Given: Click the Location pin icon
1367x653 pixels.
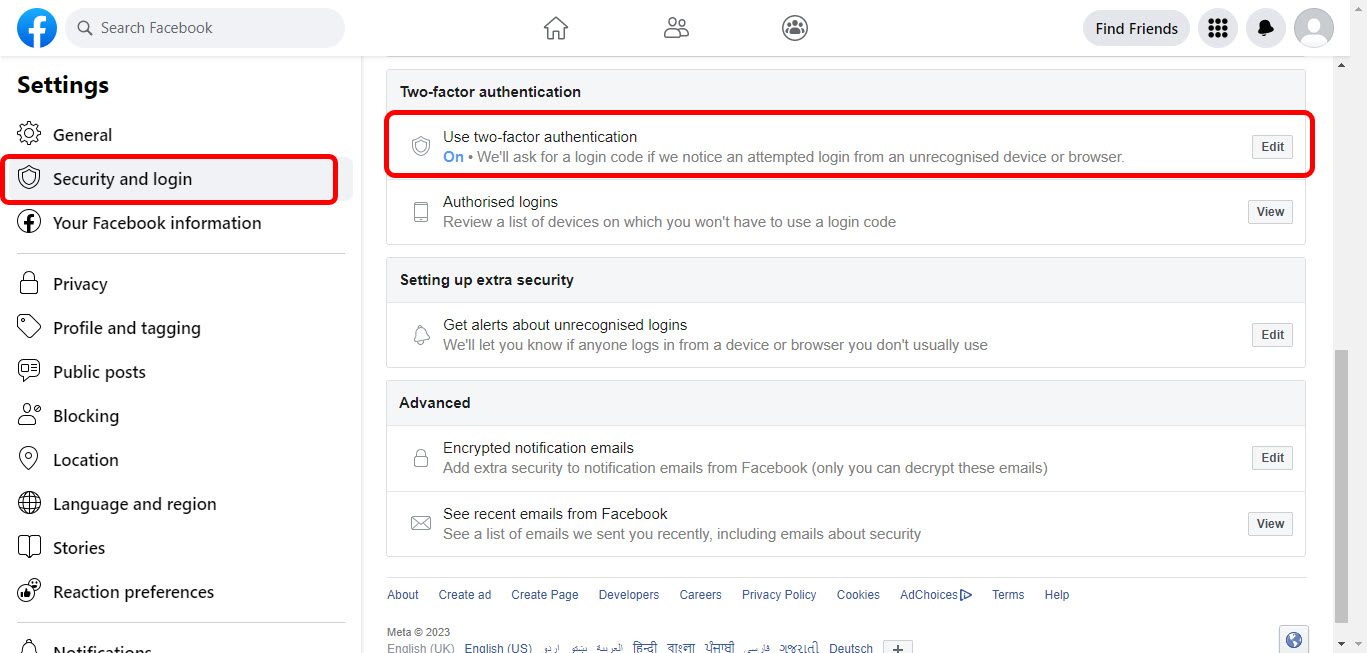Looking at the screenshot, I should [29, 459].
